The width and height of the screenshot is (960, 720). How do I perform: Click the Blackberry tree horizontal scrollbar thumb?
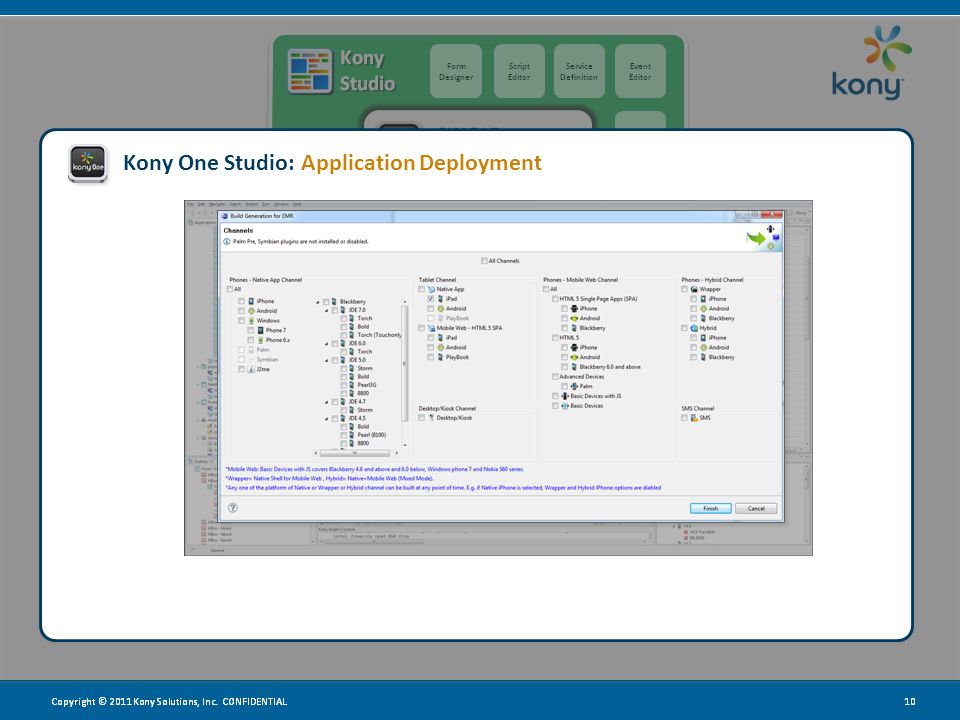pos(354,453)
